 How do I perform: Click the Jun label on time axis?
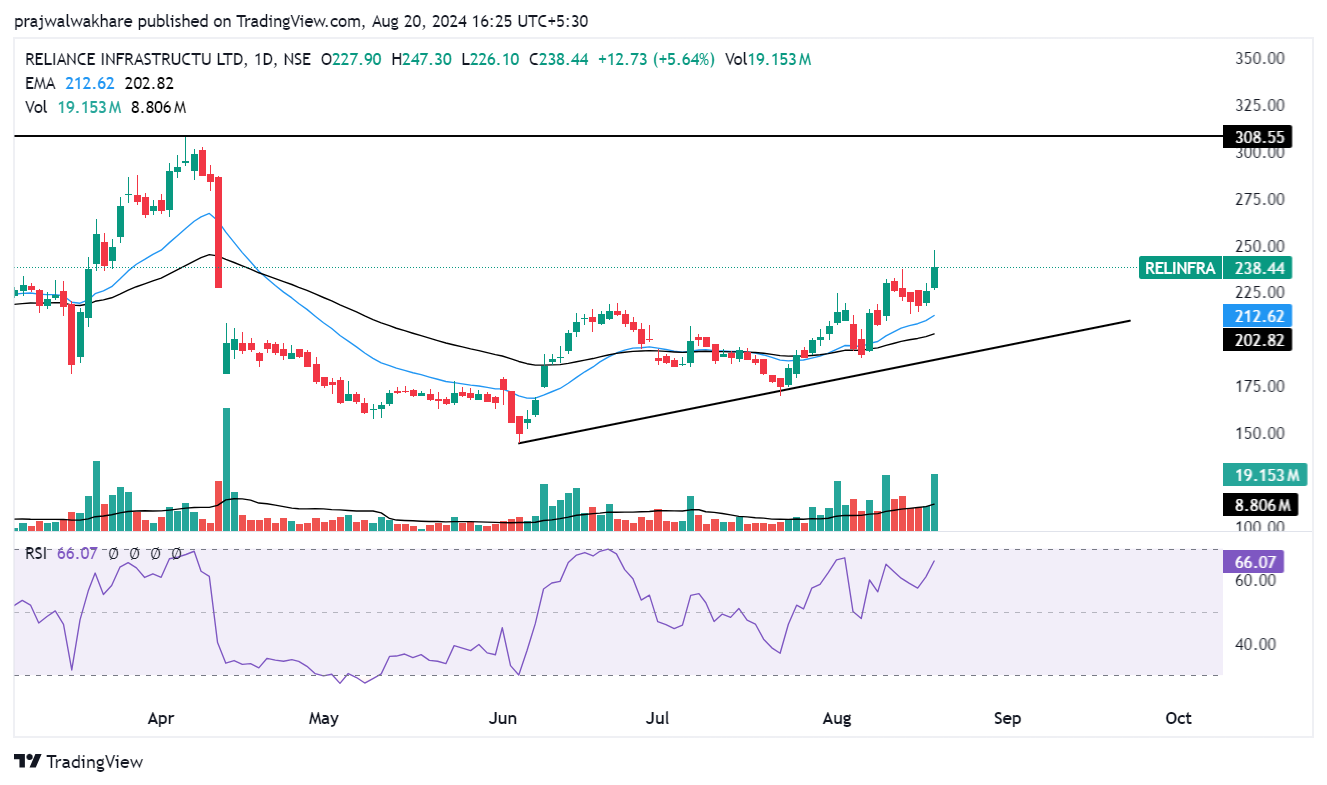503,718
